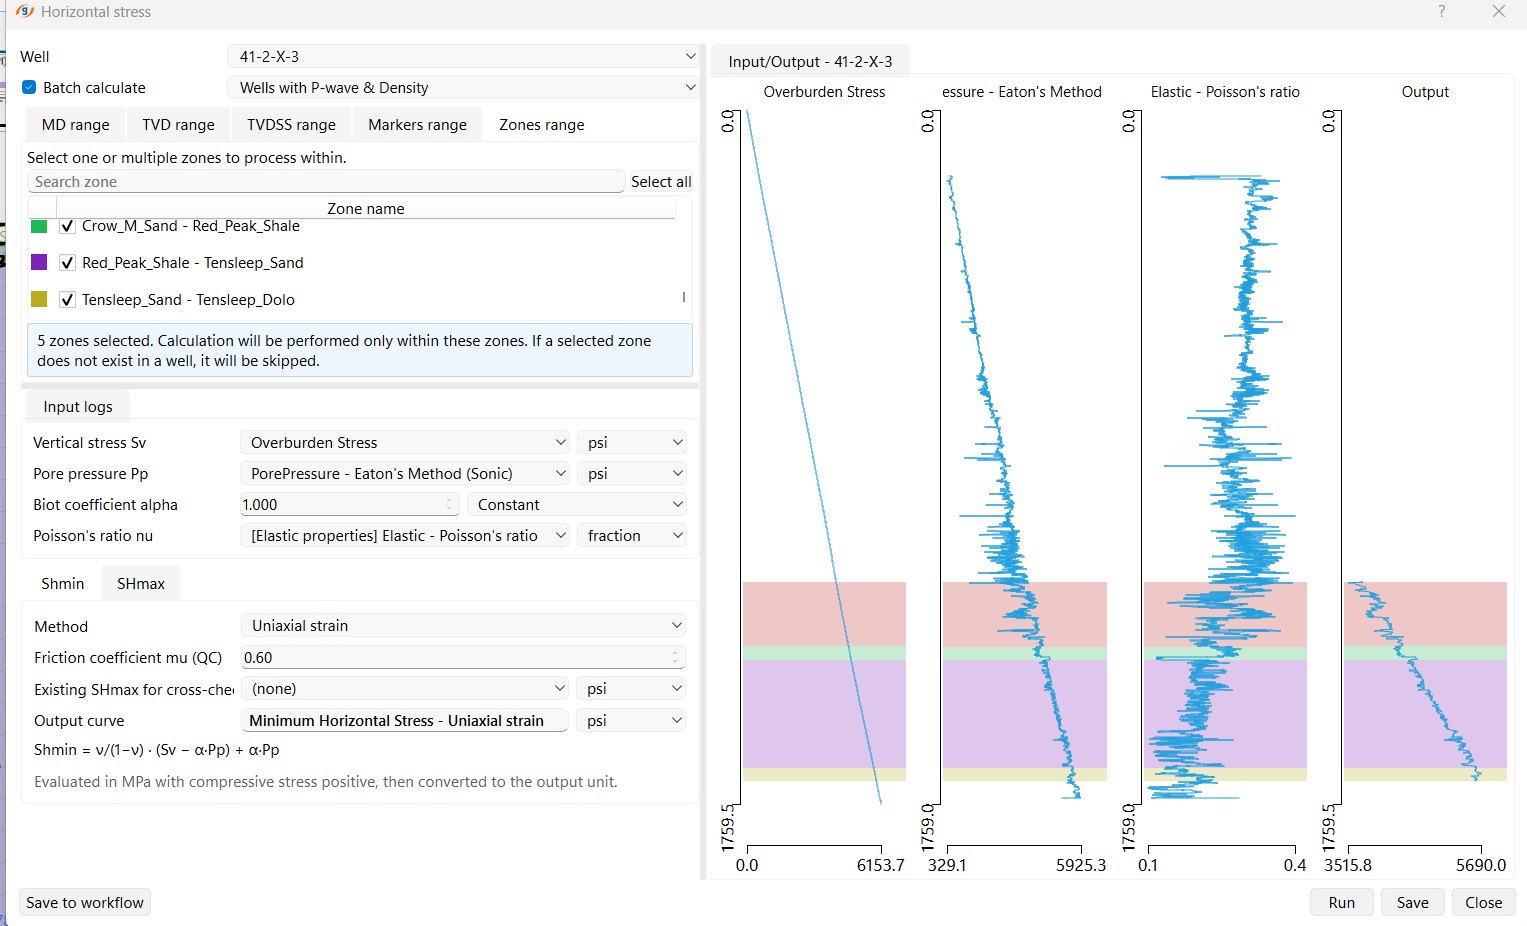Select the Input/Output - 41-2-X-3 tab
This screenshot has height=926, width=1527.
pos(810,61)
